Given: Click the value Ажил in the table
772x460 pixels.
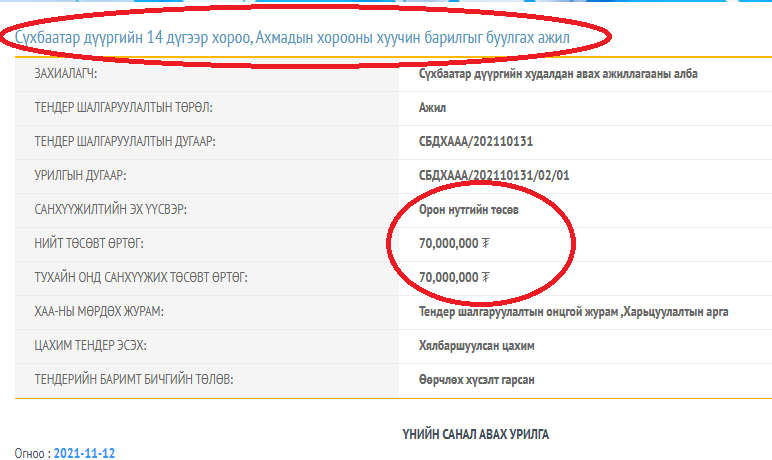Looking at the screenshot, I should tap(432, 107).
